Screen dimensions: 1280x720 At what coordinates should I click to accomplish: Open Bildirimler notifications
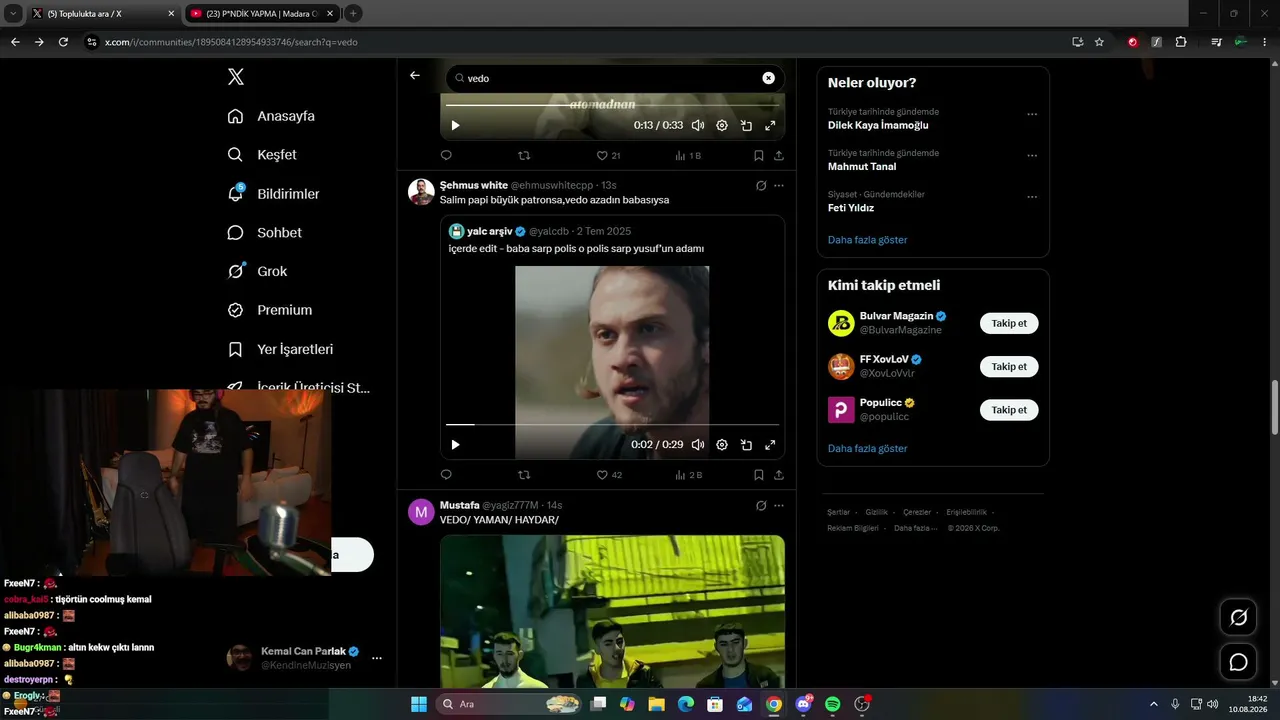[274, 194]
